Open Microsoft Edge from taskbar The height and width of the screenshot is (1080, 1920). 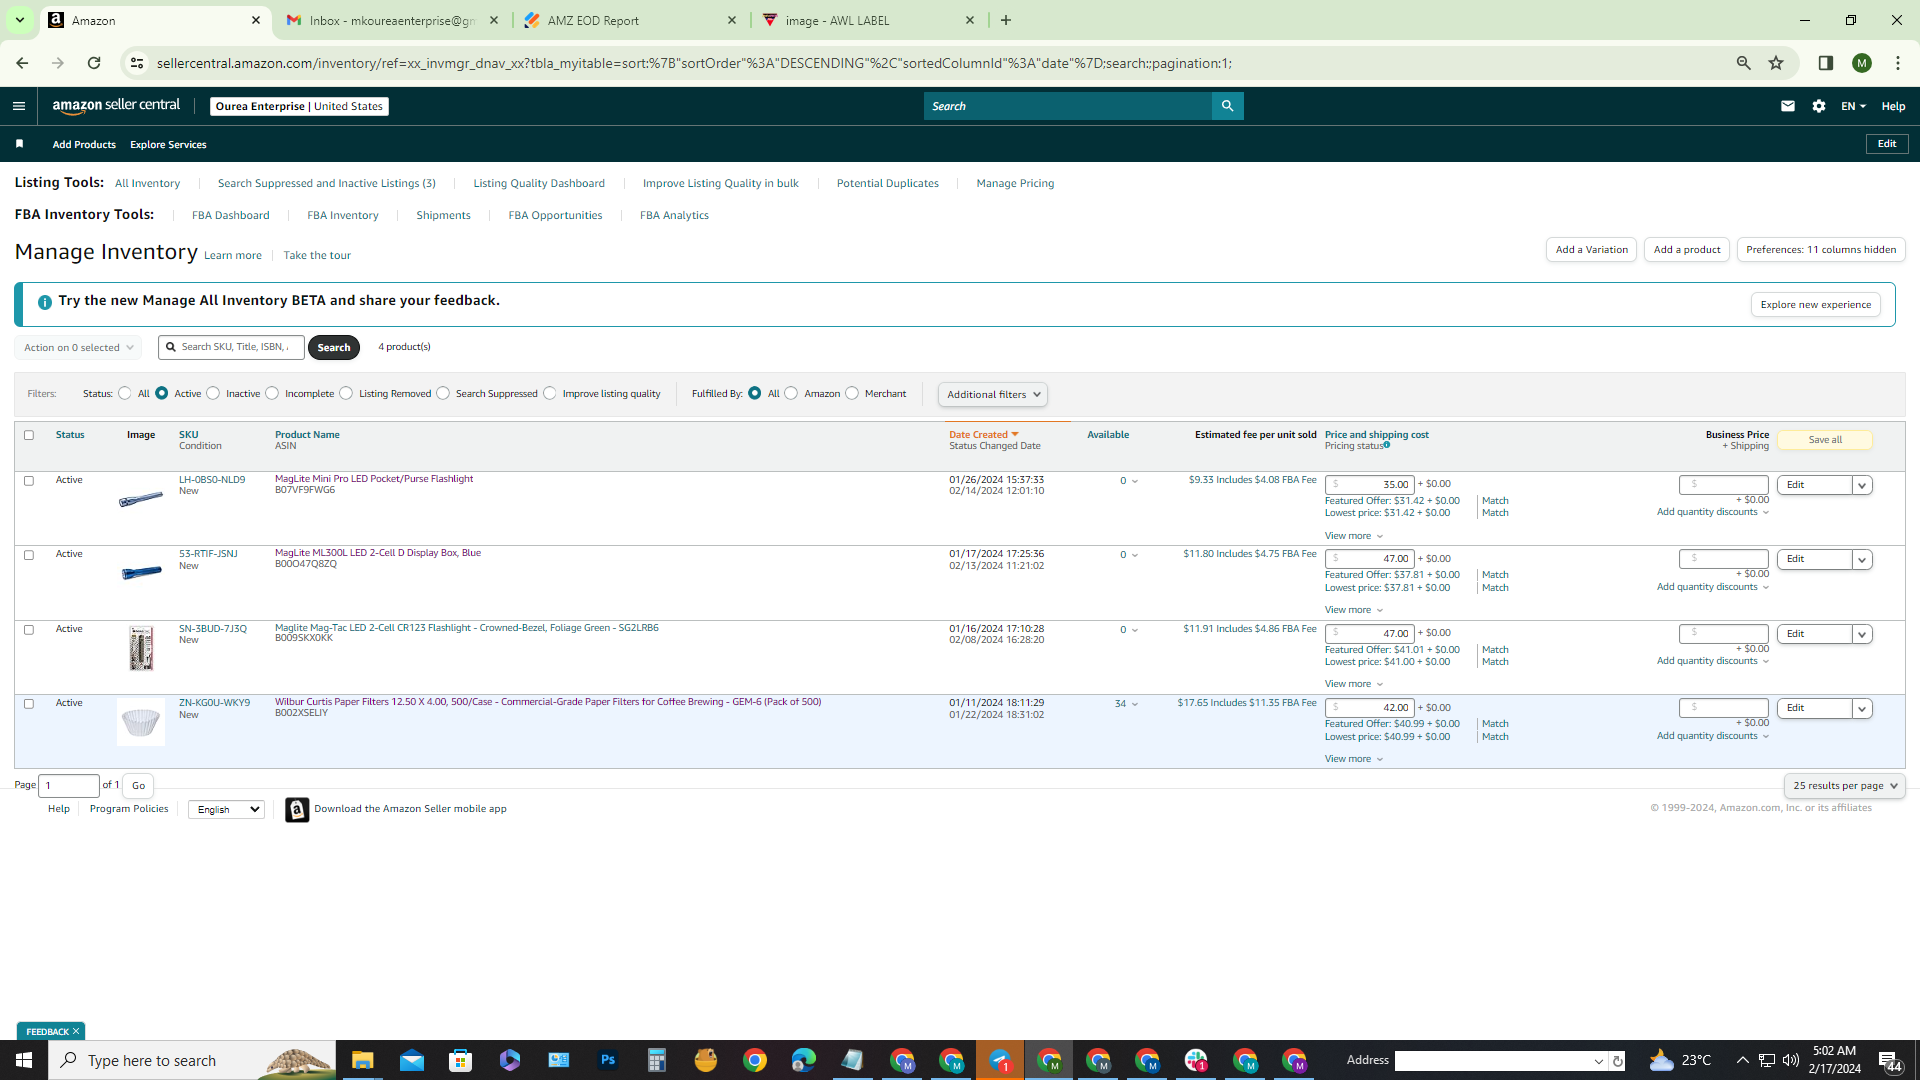[804, 1060]
